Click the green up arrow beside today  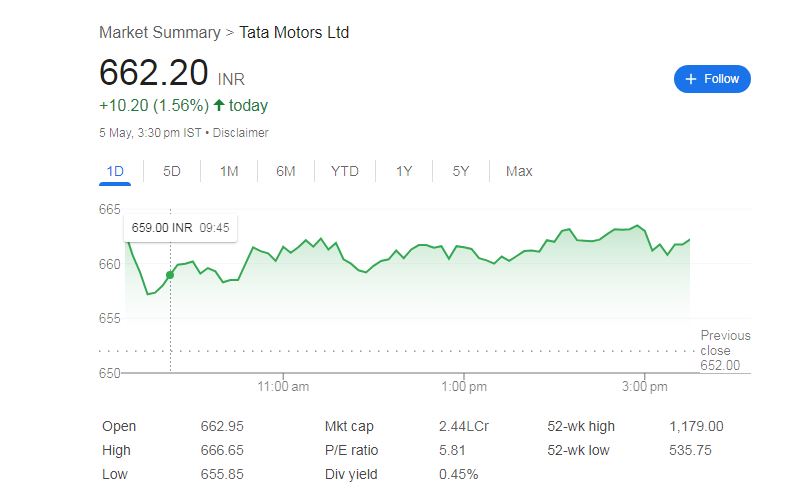tap(219, 105)
